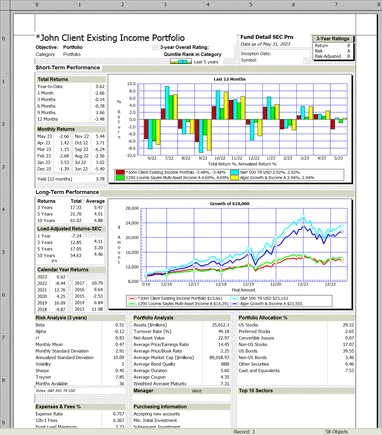Click the 'Index: S&P 500 TR USD' footnote
This screenshot has height=435, width=382.
[x=55, y=391]
